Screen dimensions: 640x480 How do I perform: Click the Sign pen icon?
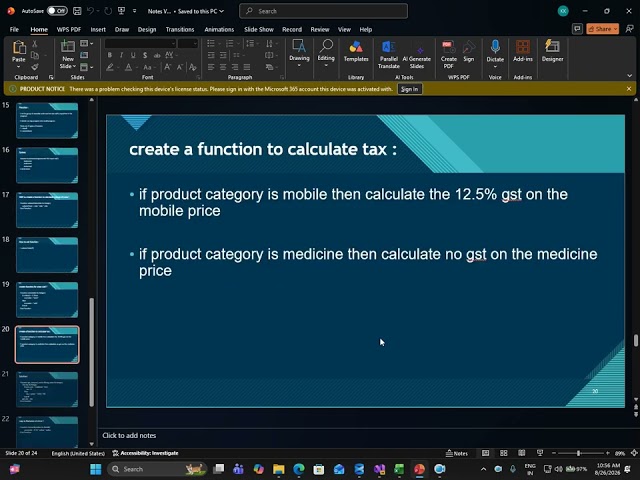469,51
